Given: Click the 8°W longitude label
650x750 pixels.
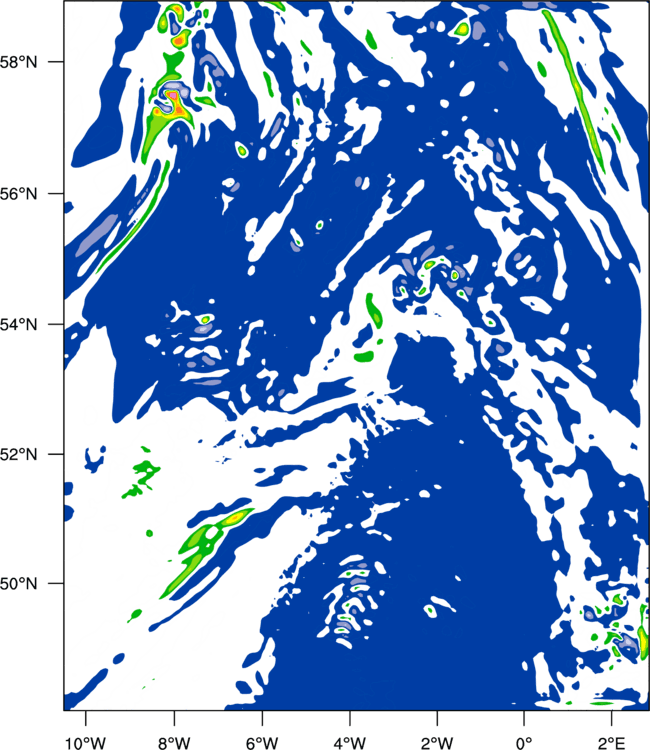Looking at the screenshot, I should 174,743.
